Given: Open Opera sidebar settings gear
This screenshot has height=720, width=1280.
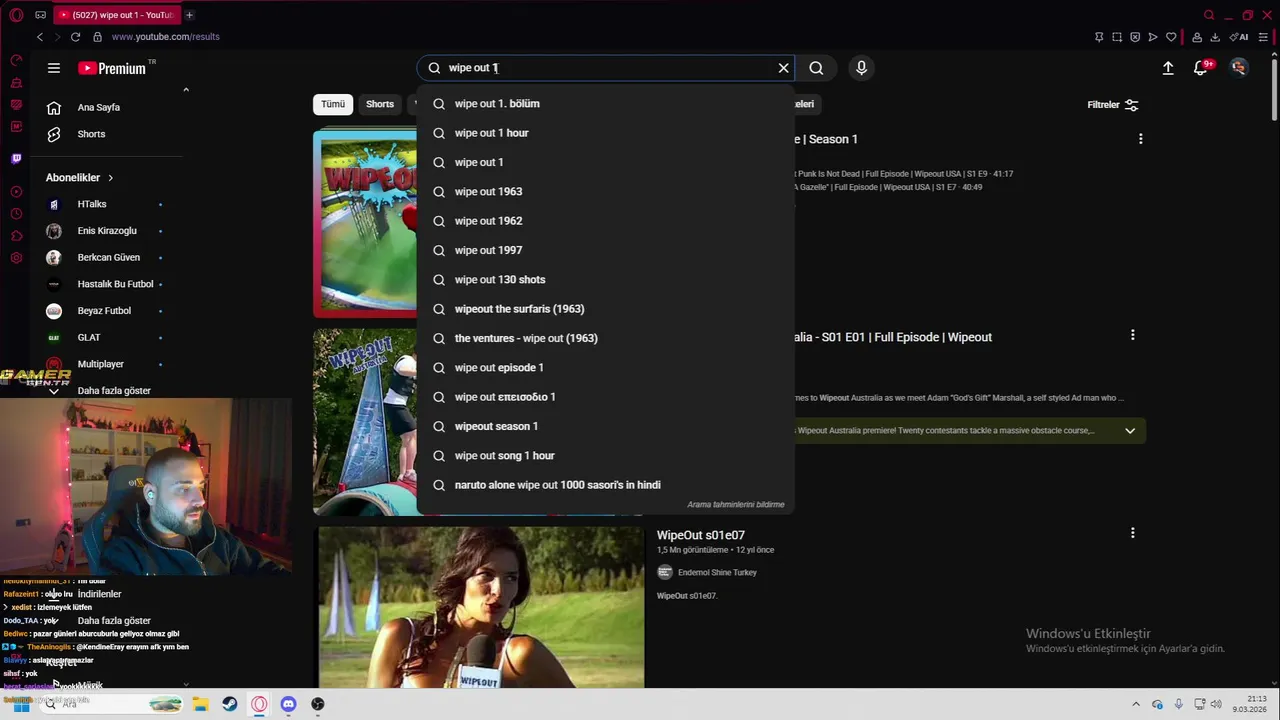Looking at the screenshot, I should [x=16, y=258].
